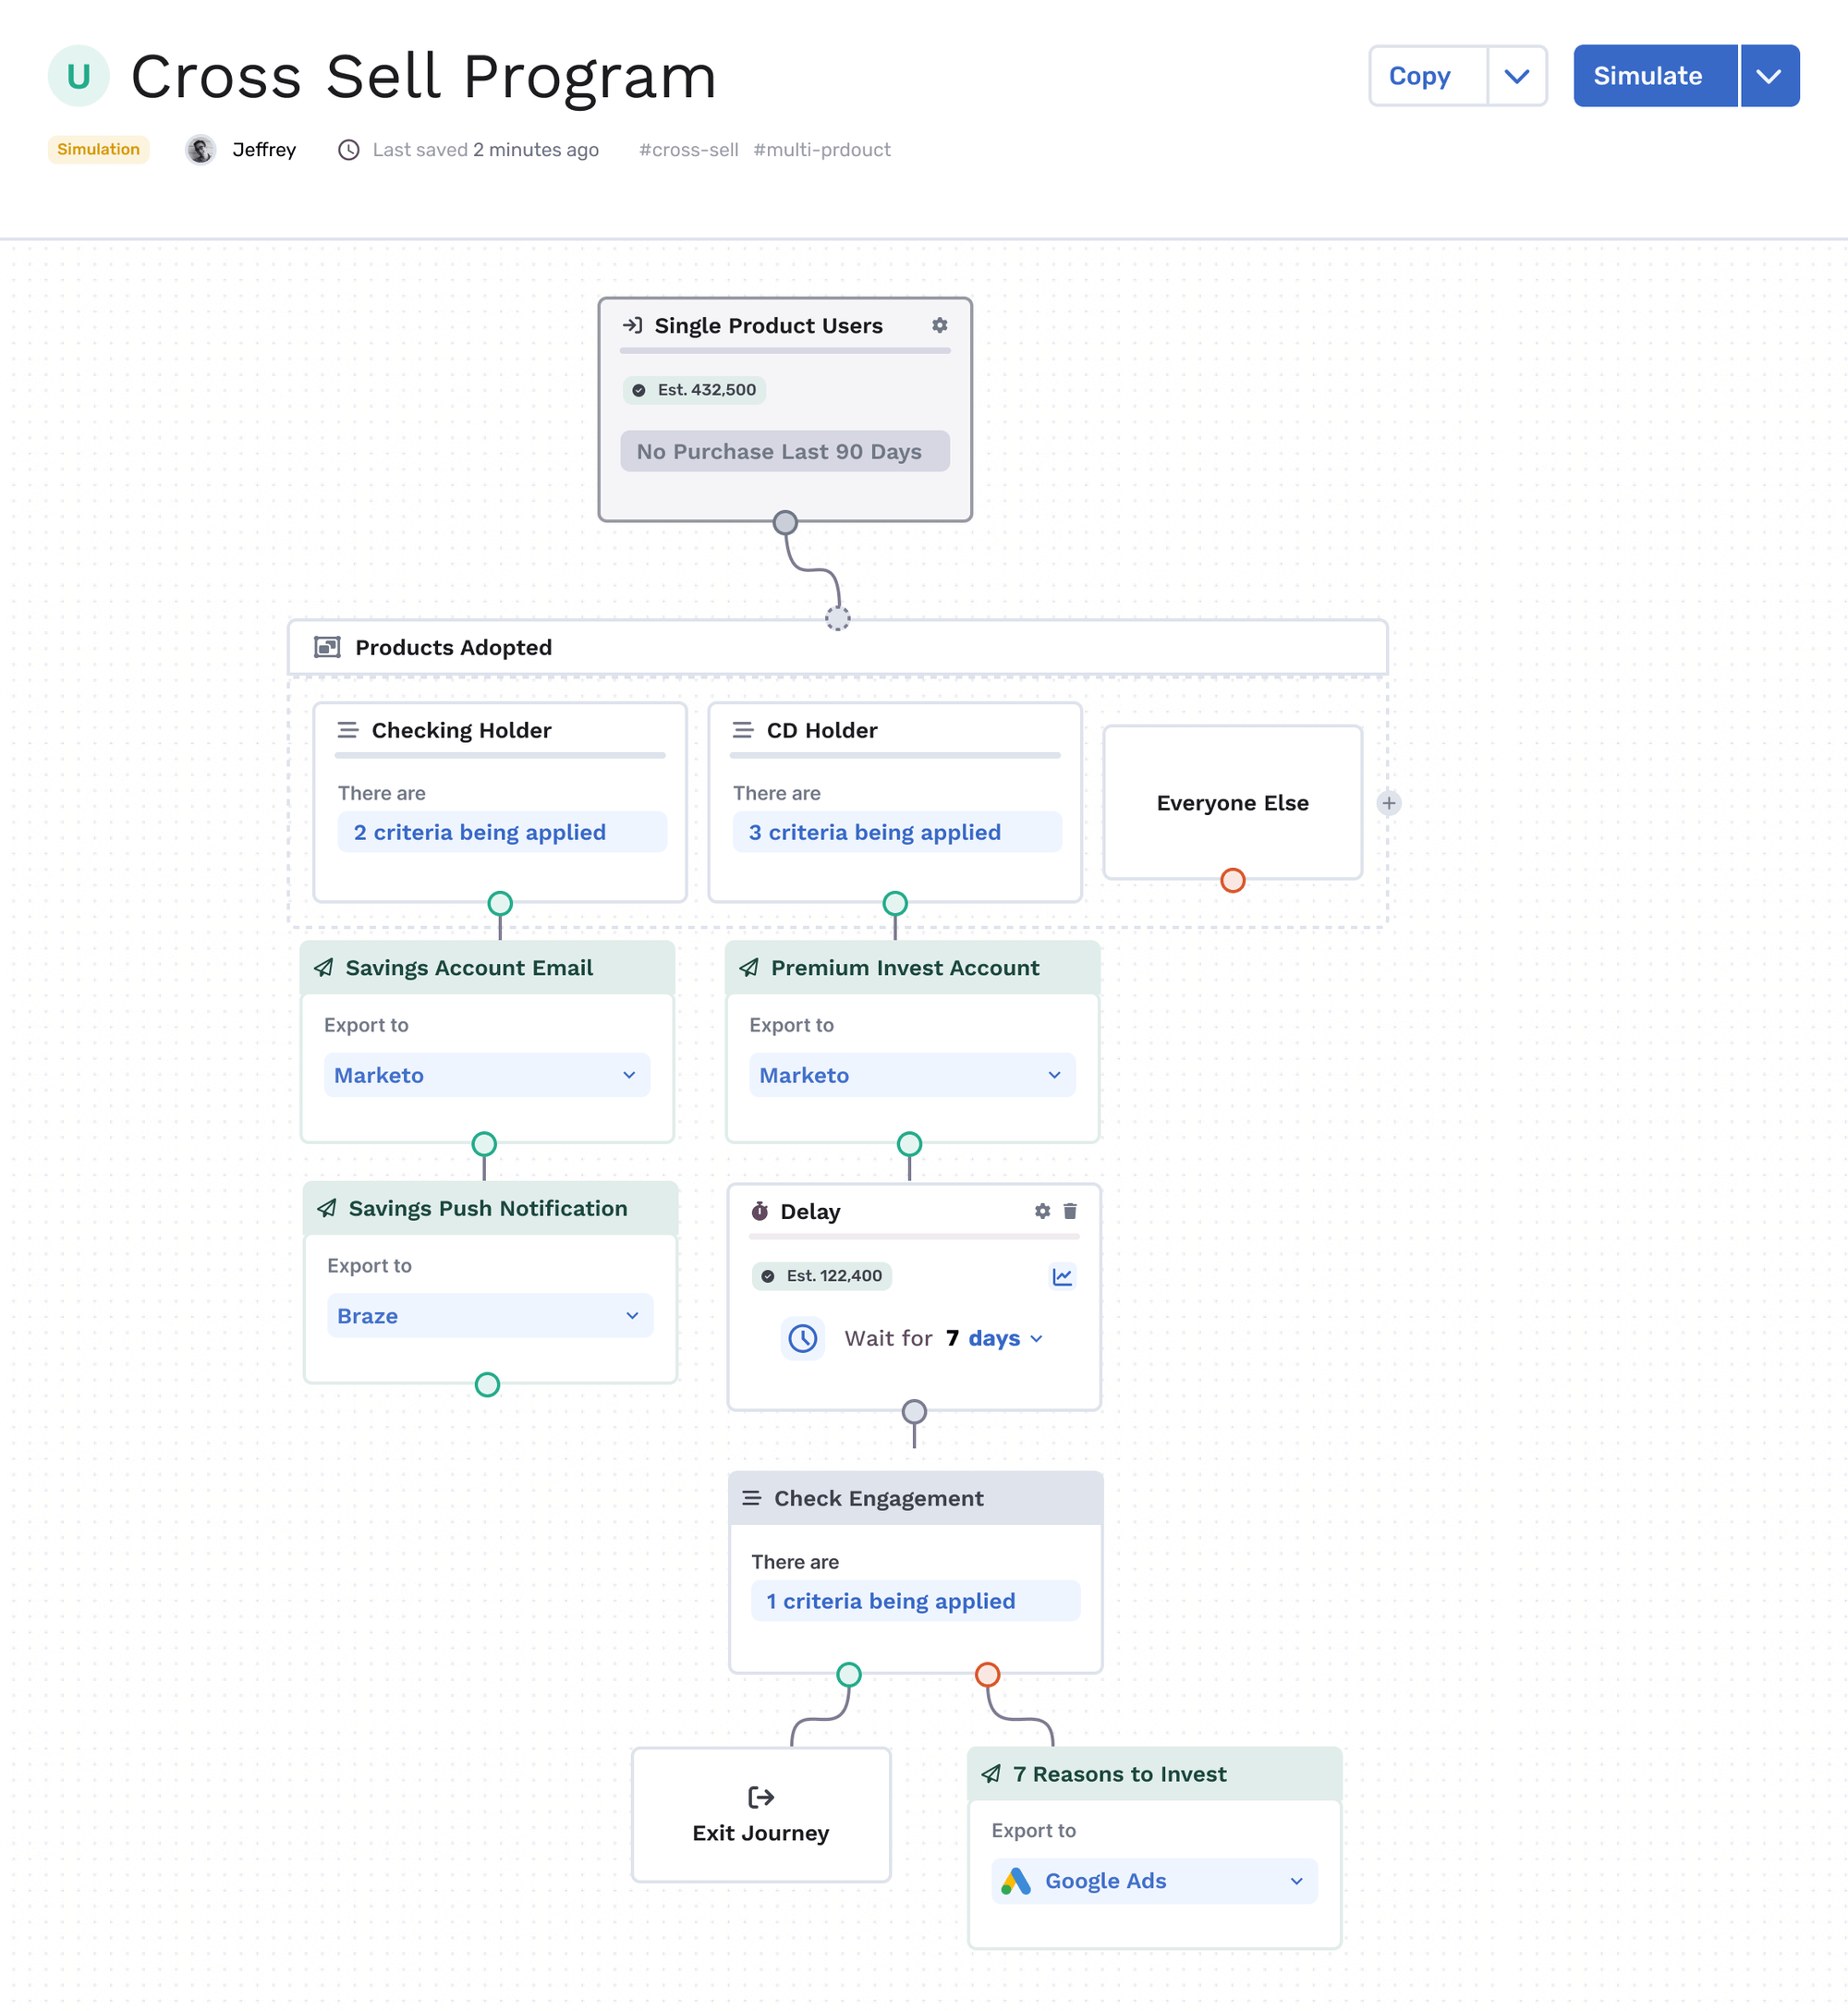Expand the Simulate button options chevron
Screen dimensions: 1848x2011
tap(1769, 76)
